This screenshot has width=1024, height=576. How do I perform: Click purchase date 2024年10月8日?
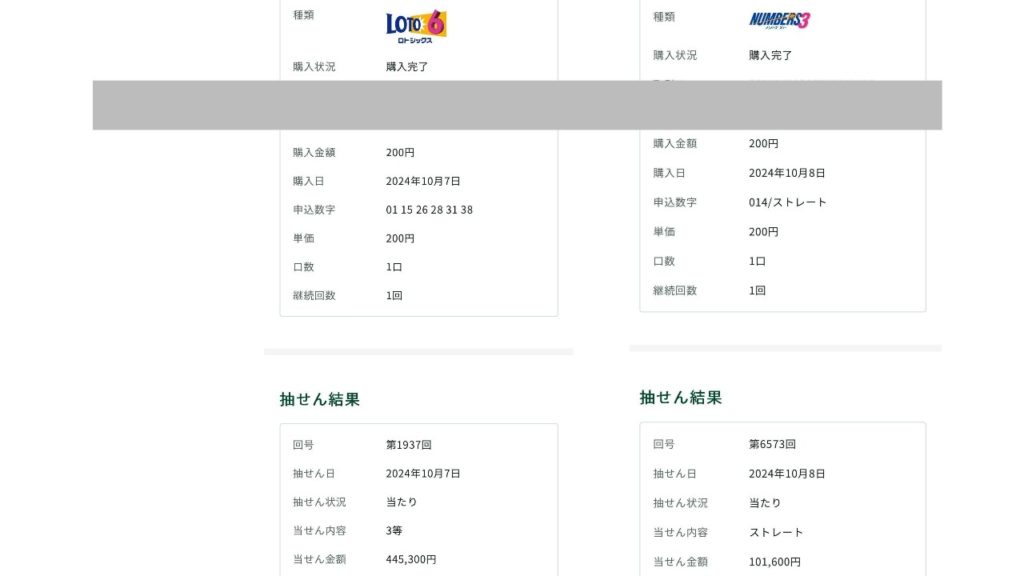pyautogui.click(x=787, y=173)
